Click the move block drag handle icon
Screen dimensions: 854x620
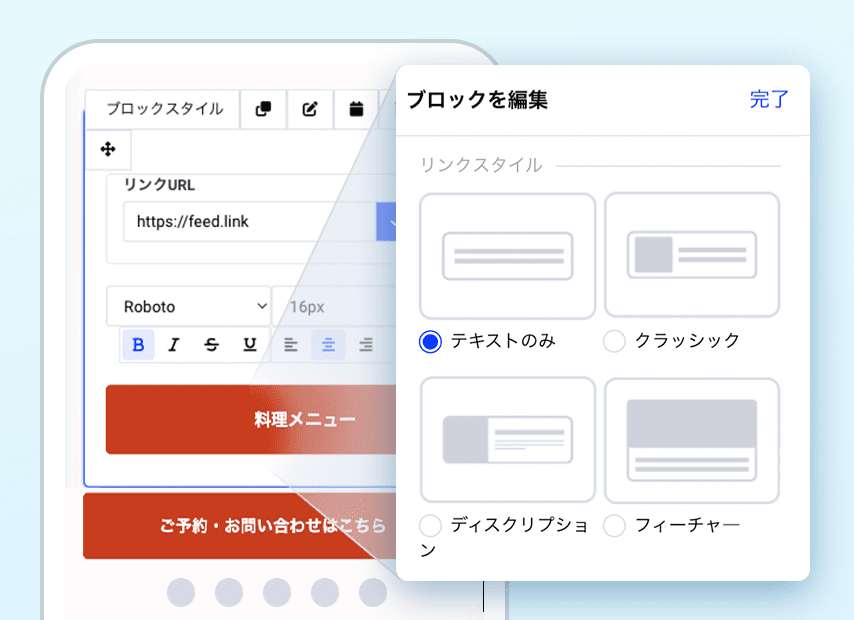tap(108, 149)
